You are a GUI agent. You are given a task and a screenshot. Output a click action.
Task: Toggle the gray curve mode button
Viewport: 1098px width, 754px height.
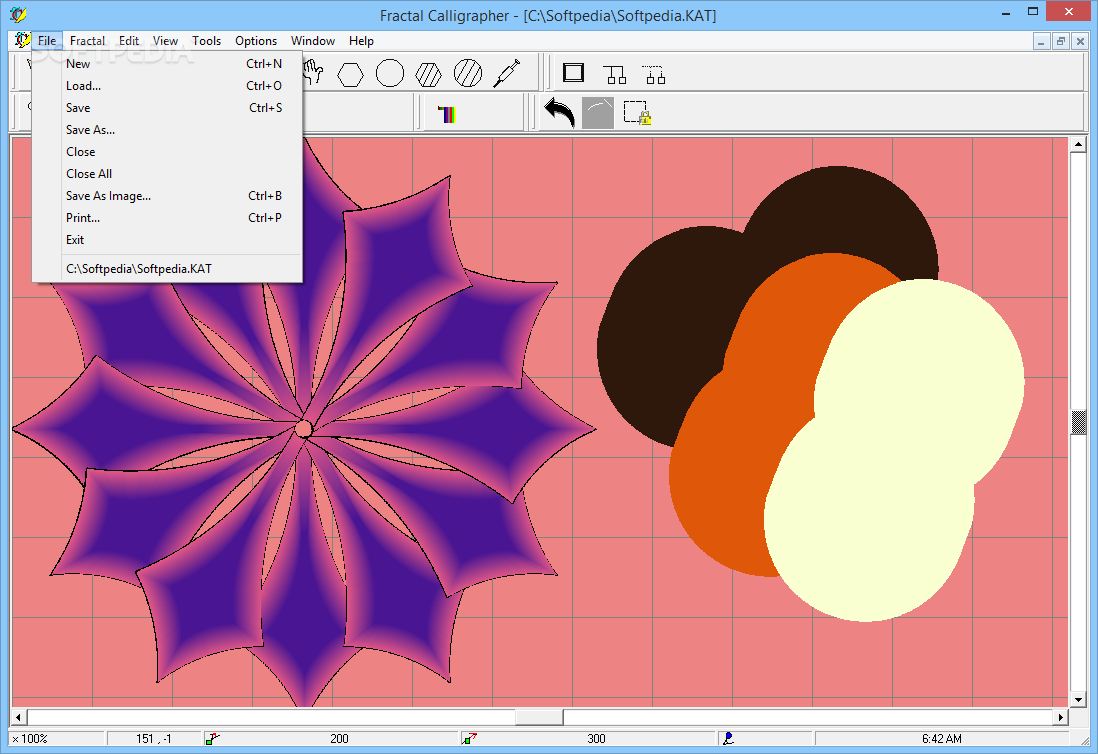(x=598, y=113)
